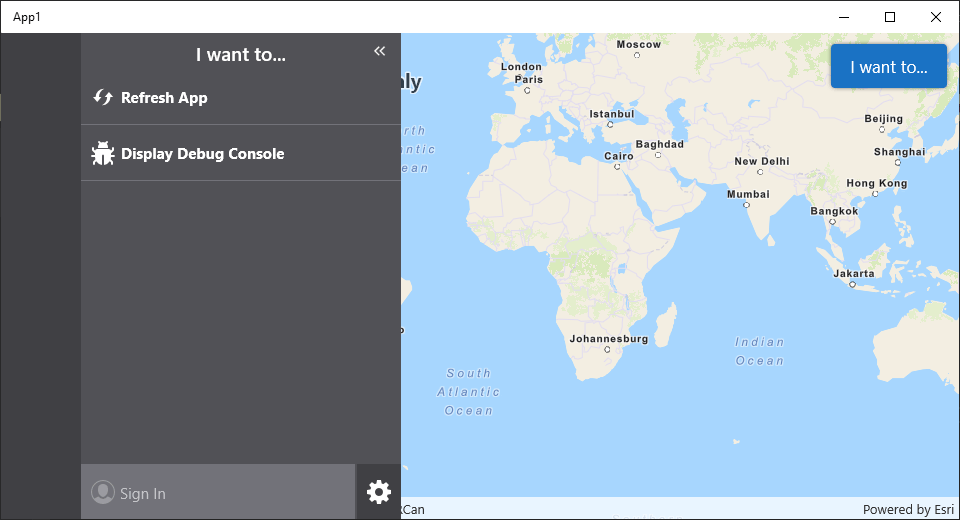
Task: Collapse the side panel with double chevron
Action: [x=379, y=51]
